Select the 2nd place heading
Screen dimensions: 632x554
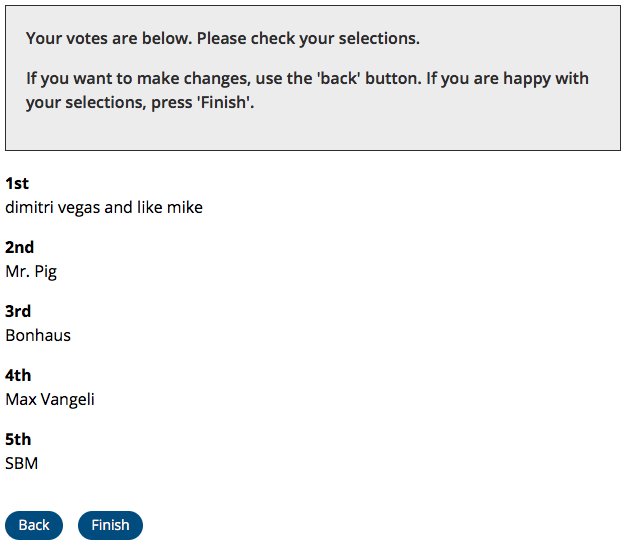coord(19,247)
